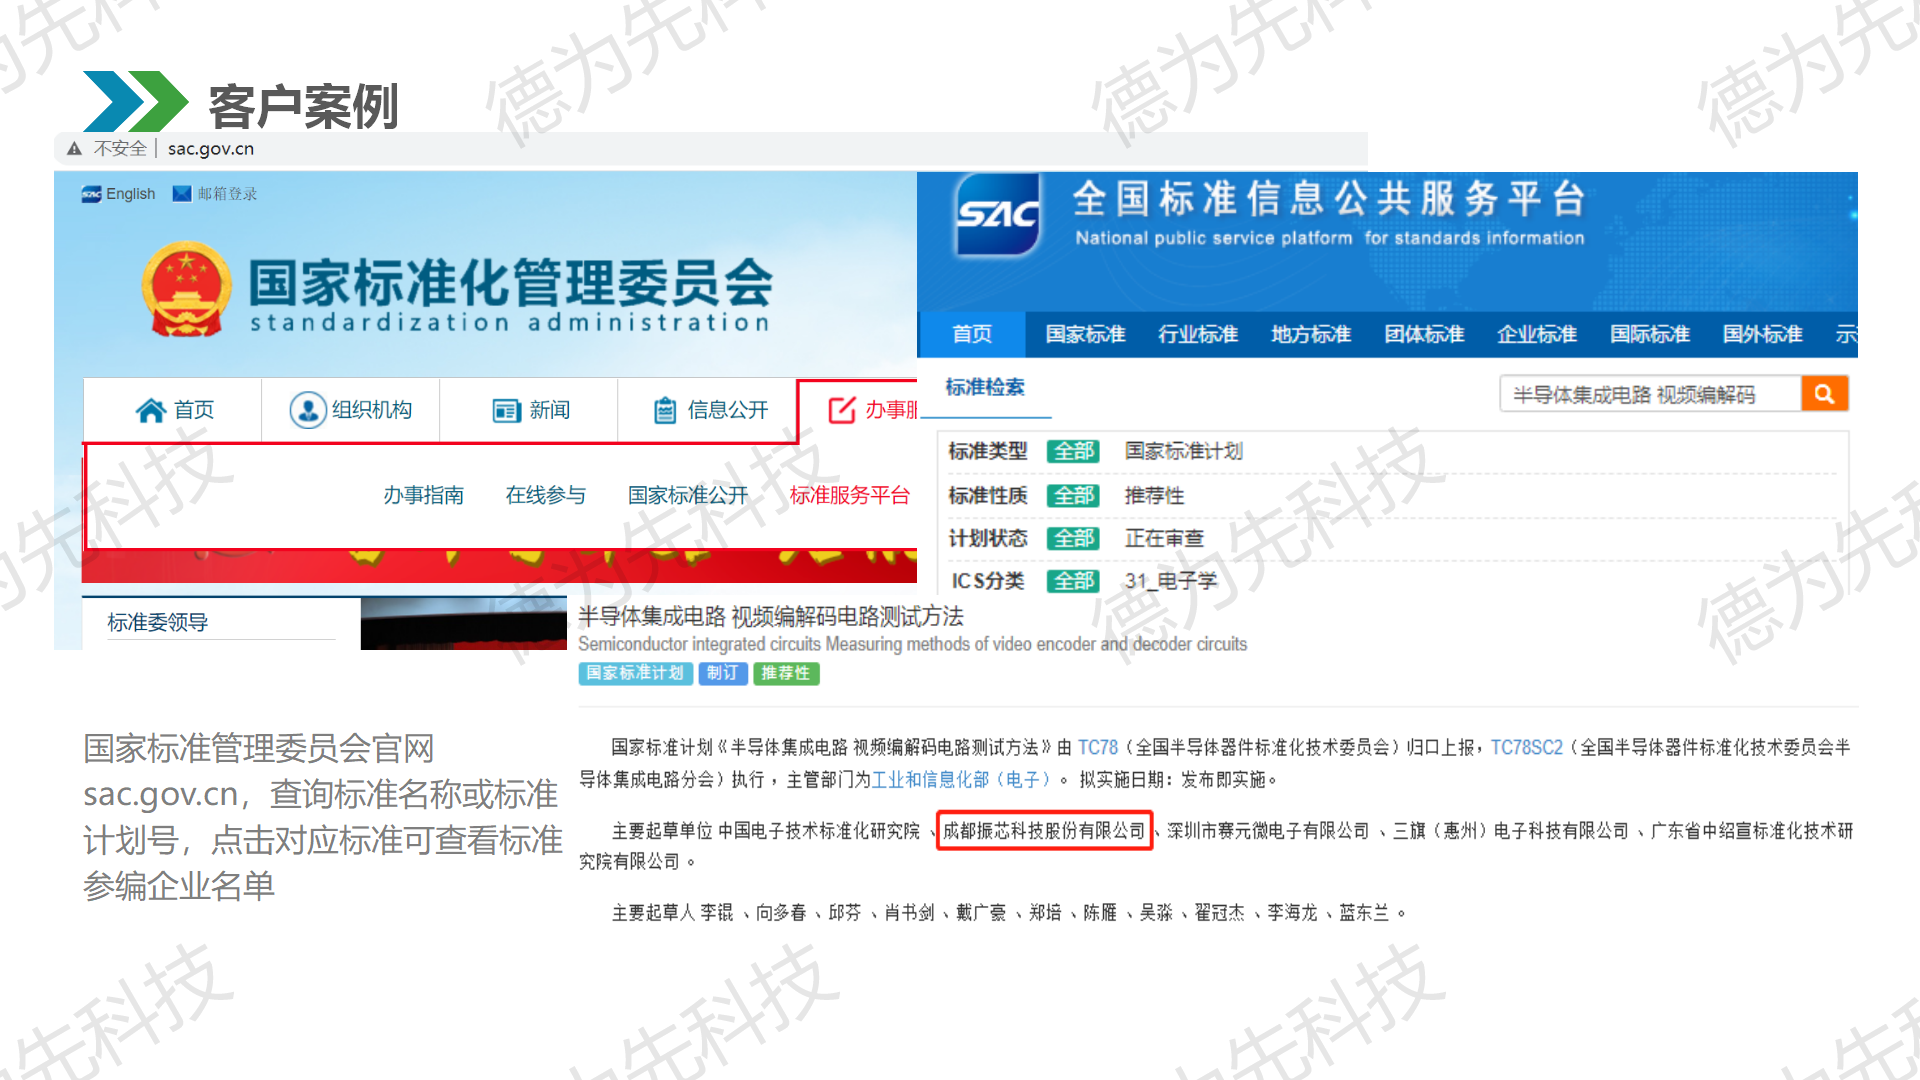Click the not-secure warning triangle icon
This screenshot has height=1080, width=1920.
coord(74,149)
